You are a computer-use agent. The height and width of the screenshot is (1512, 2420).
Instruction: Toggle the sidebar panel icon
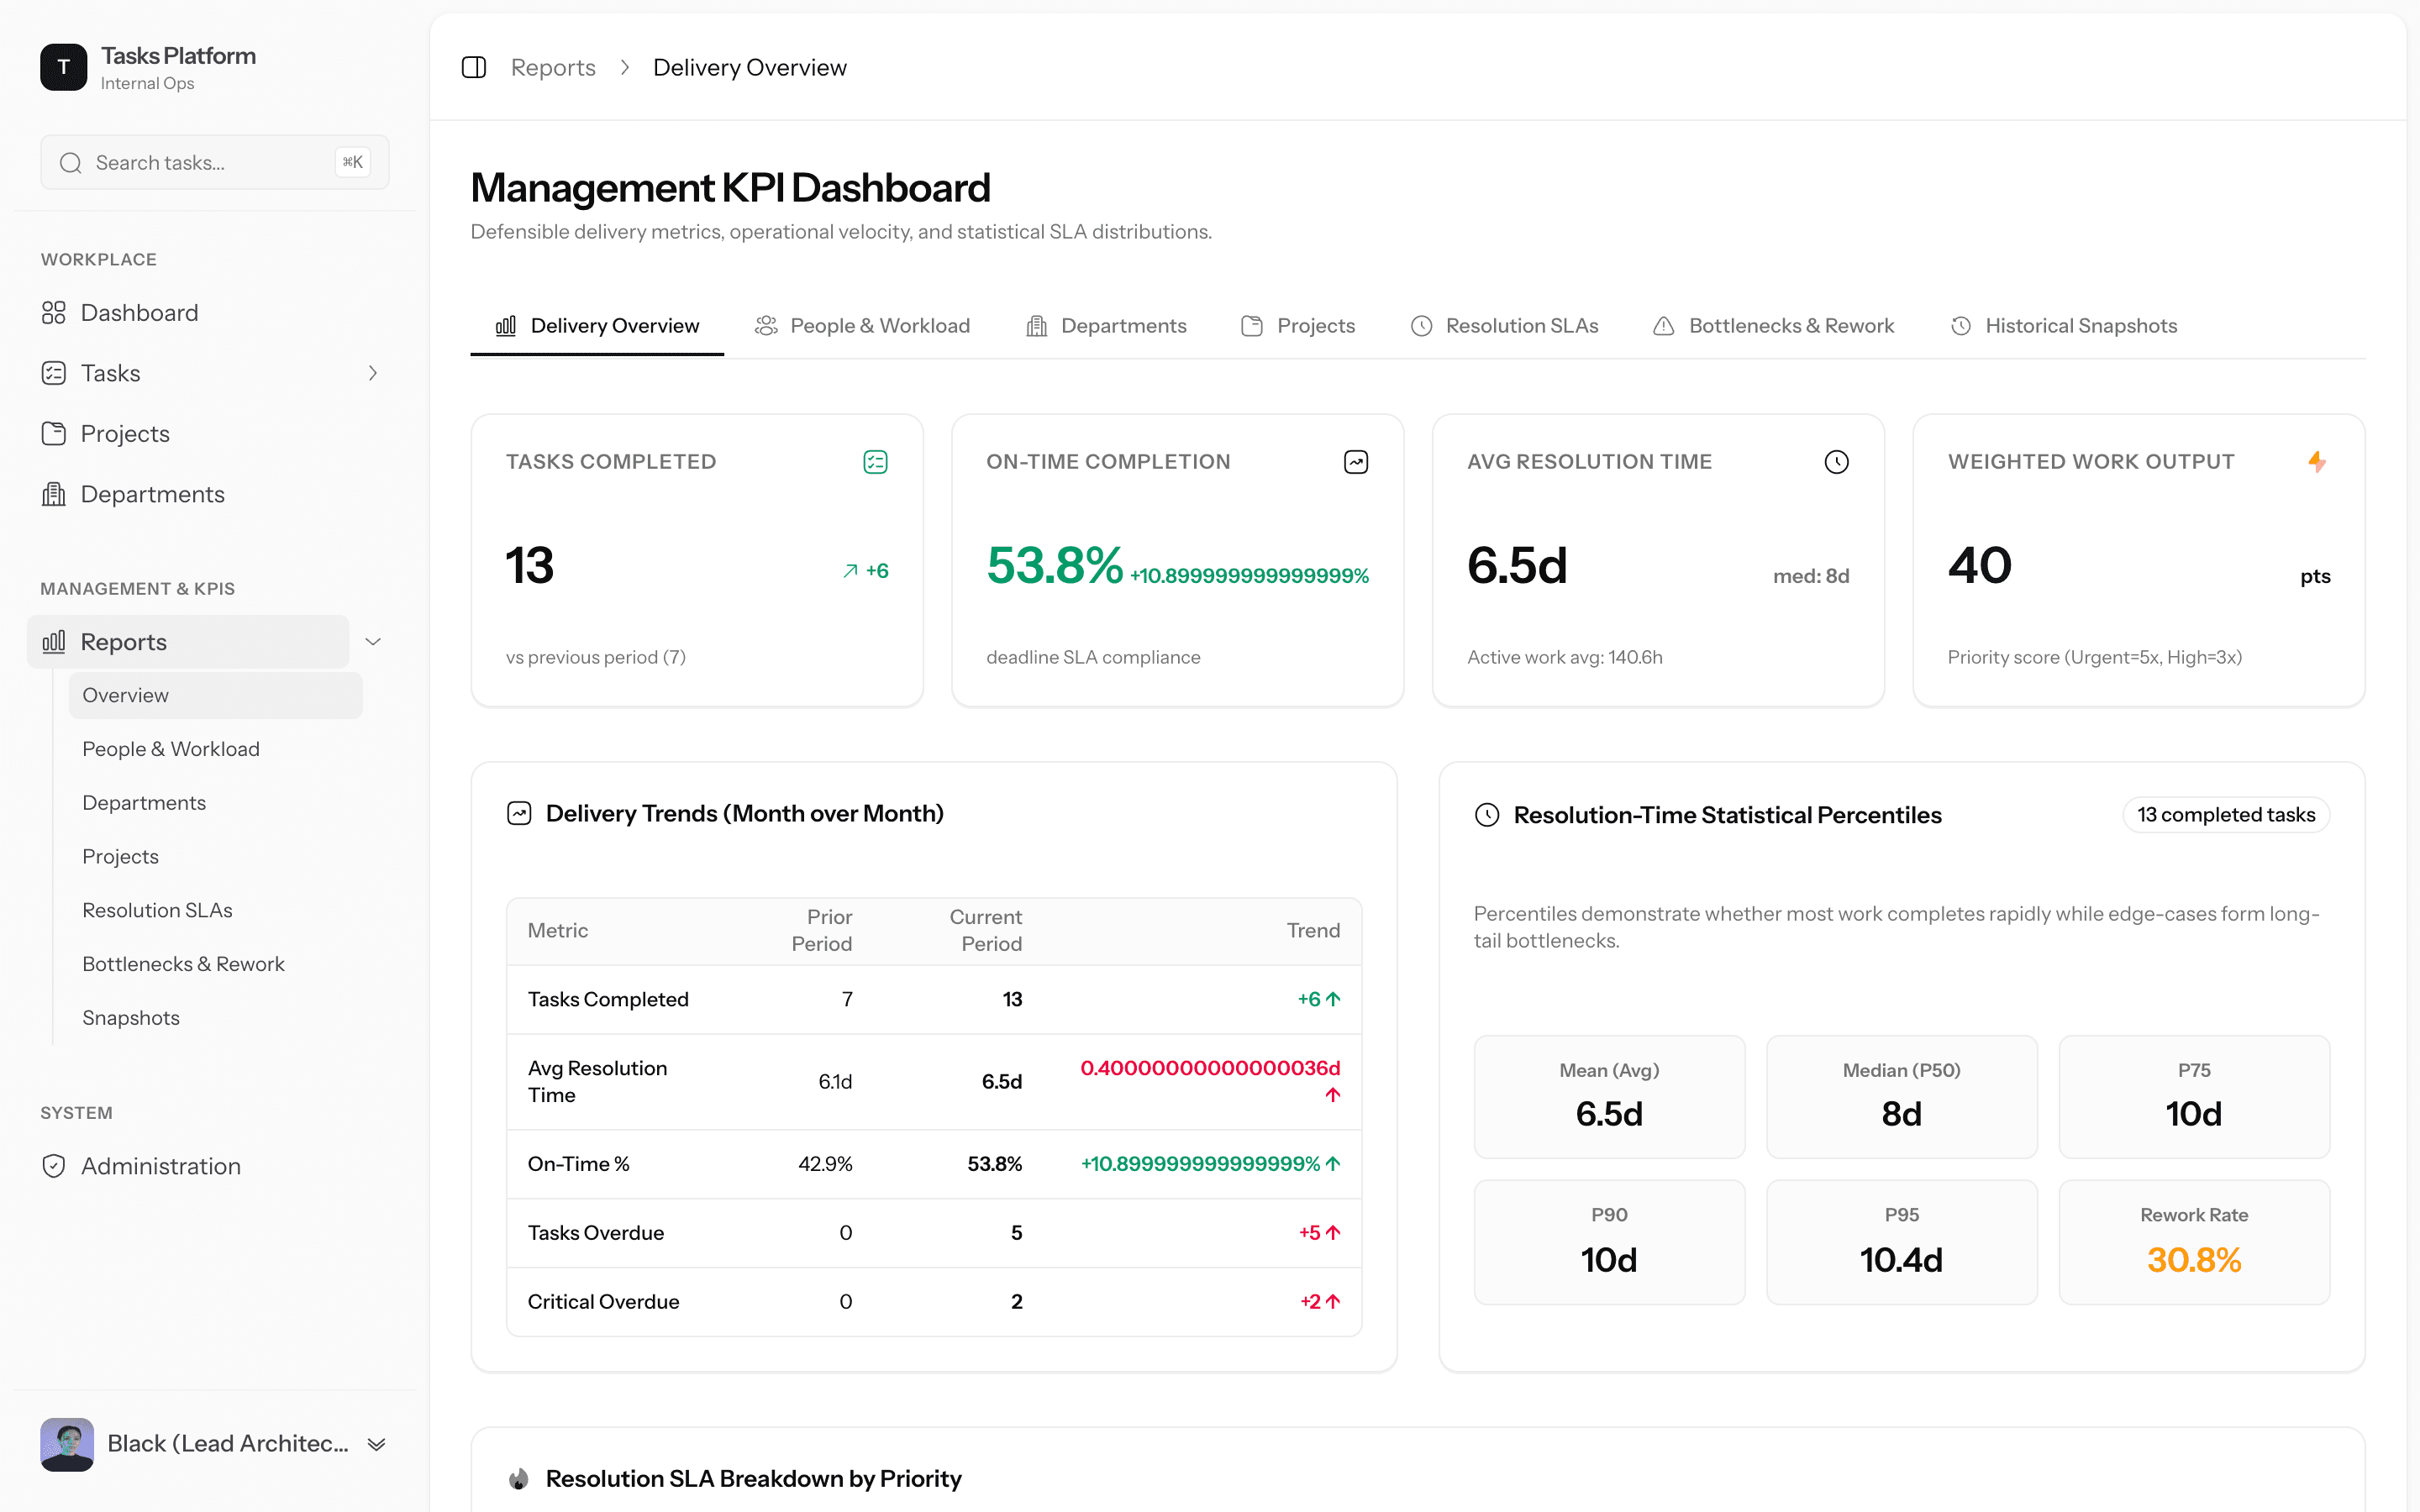click(474, 67)
